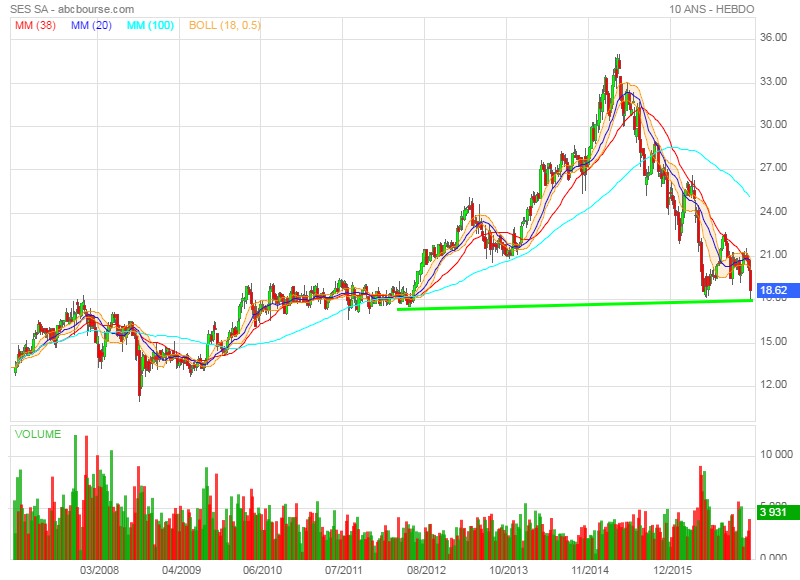Click the 15.00 price axis label
The width and height of the screenshot is (800, 580).
(x=773, y=341)
